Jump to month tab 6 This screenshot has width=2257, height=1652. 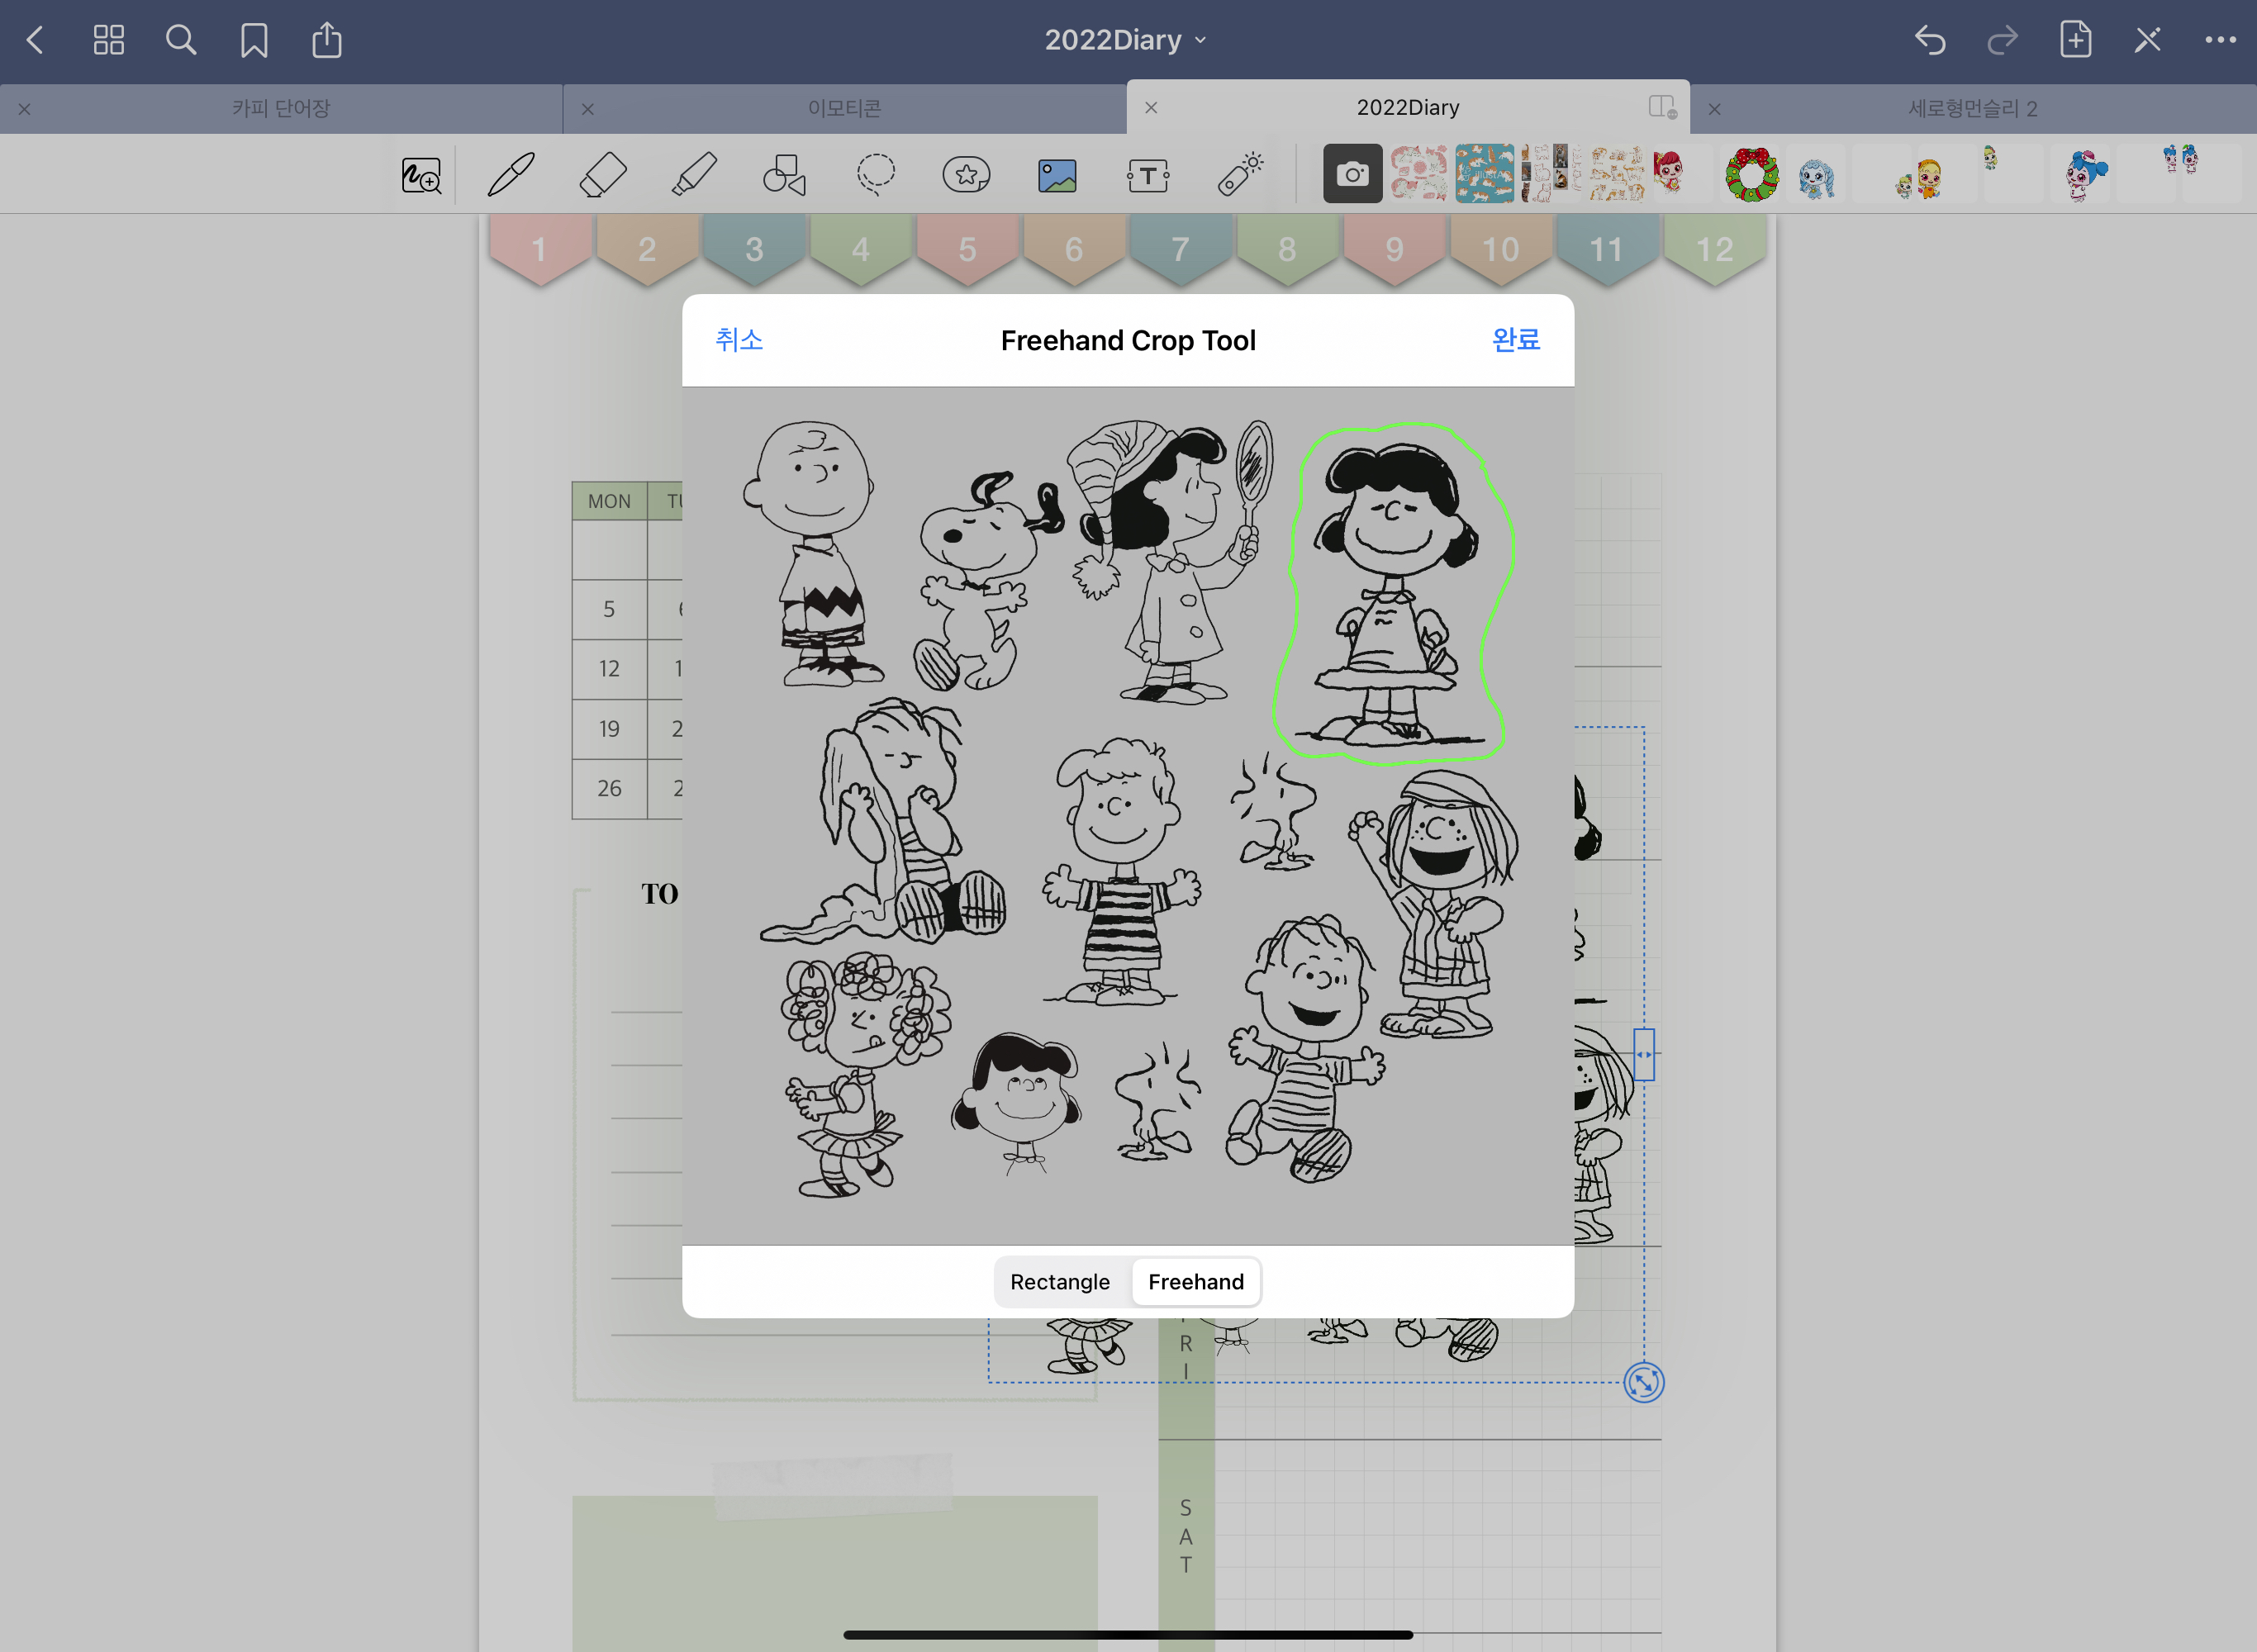pos(1074,249)
